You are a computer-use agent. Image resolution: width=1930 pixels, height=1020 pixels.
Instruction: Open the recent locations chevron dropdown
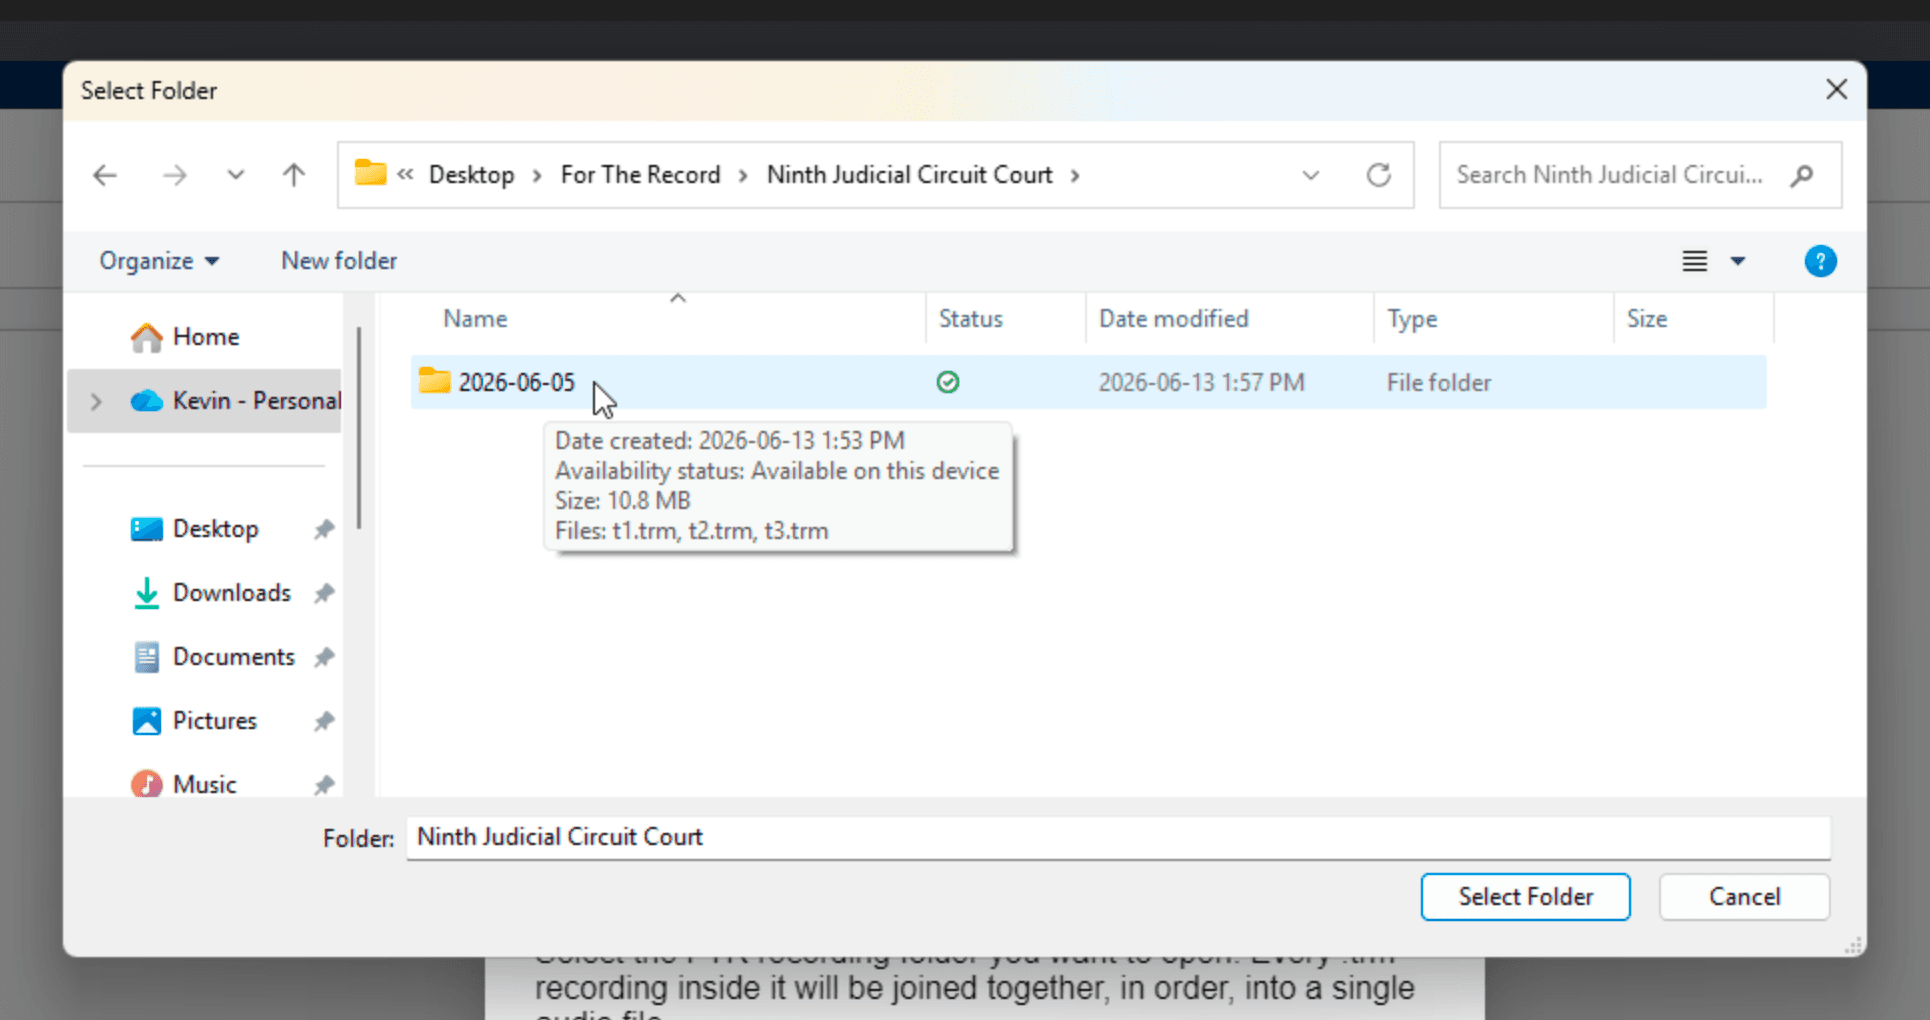coord(235,175)
